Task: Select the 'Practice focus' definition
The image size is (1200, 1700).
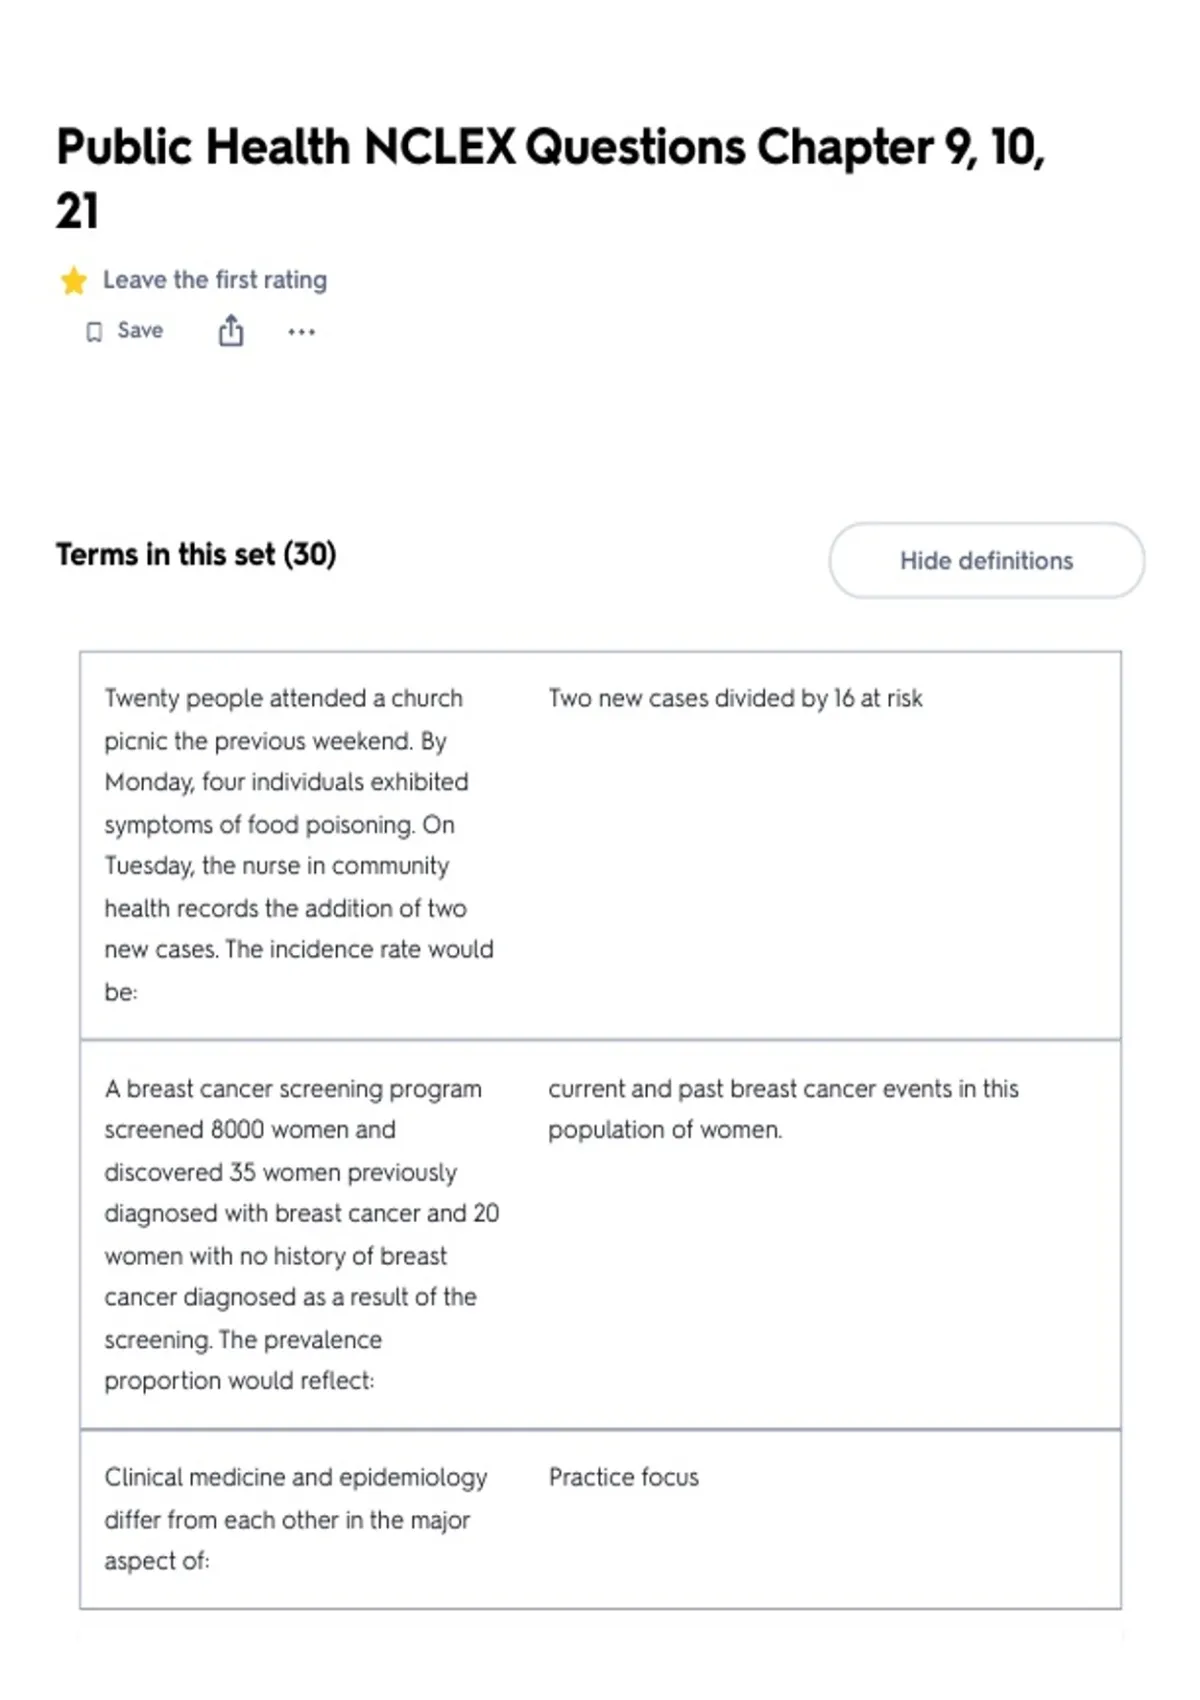Action: (x=623, y=1477)
